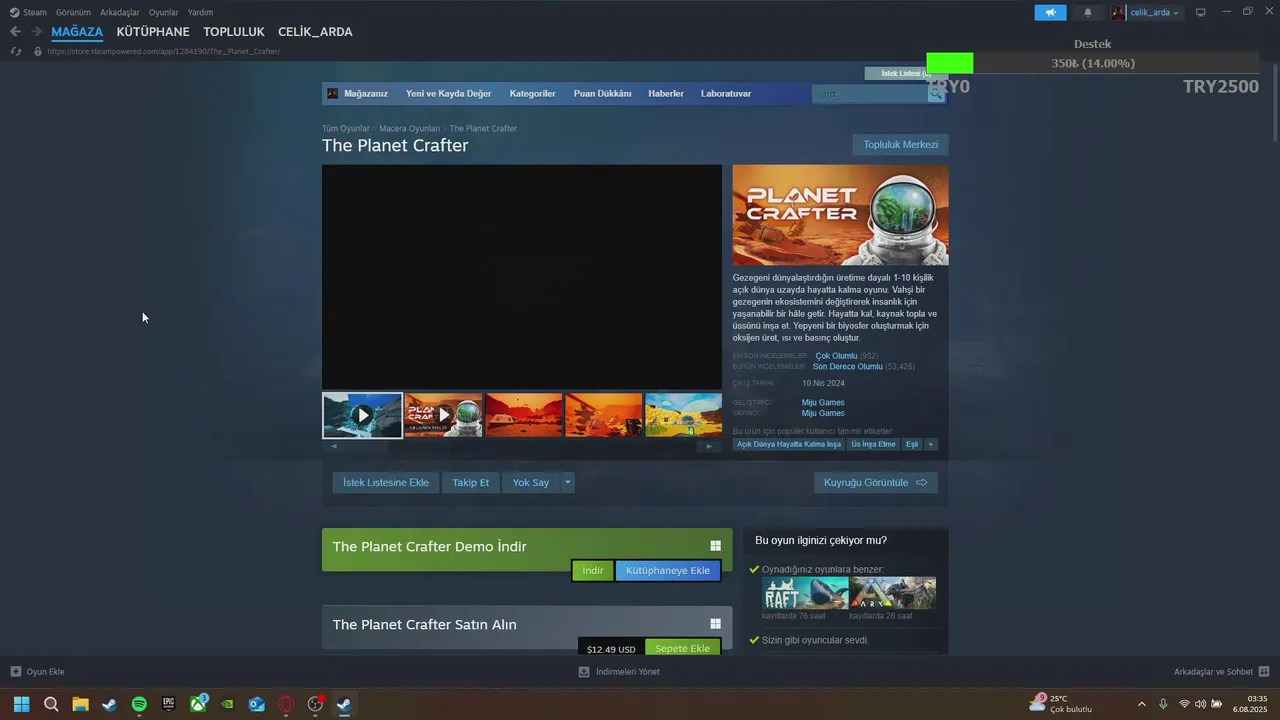This screenshot has height=720, width=1280.
Task: Go to Macera Oyunları breadcrumb
Action: click(409, 129)
